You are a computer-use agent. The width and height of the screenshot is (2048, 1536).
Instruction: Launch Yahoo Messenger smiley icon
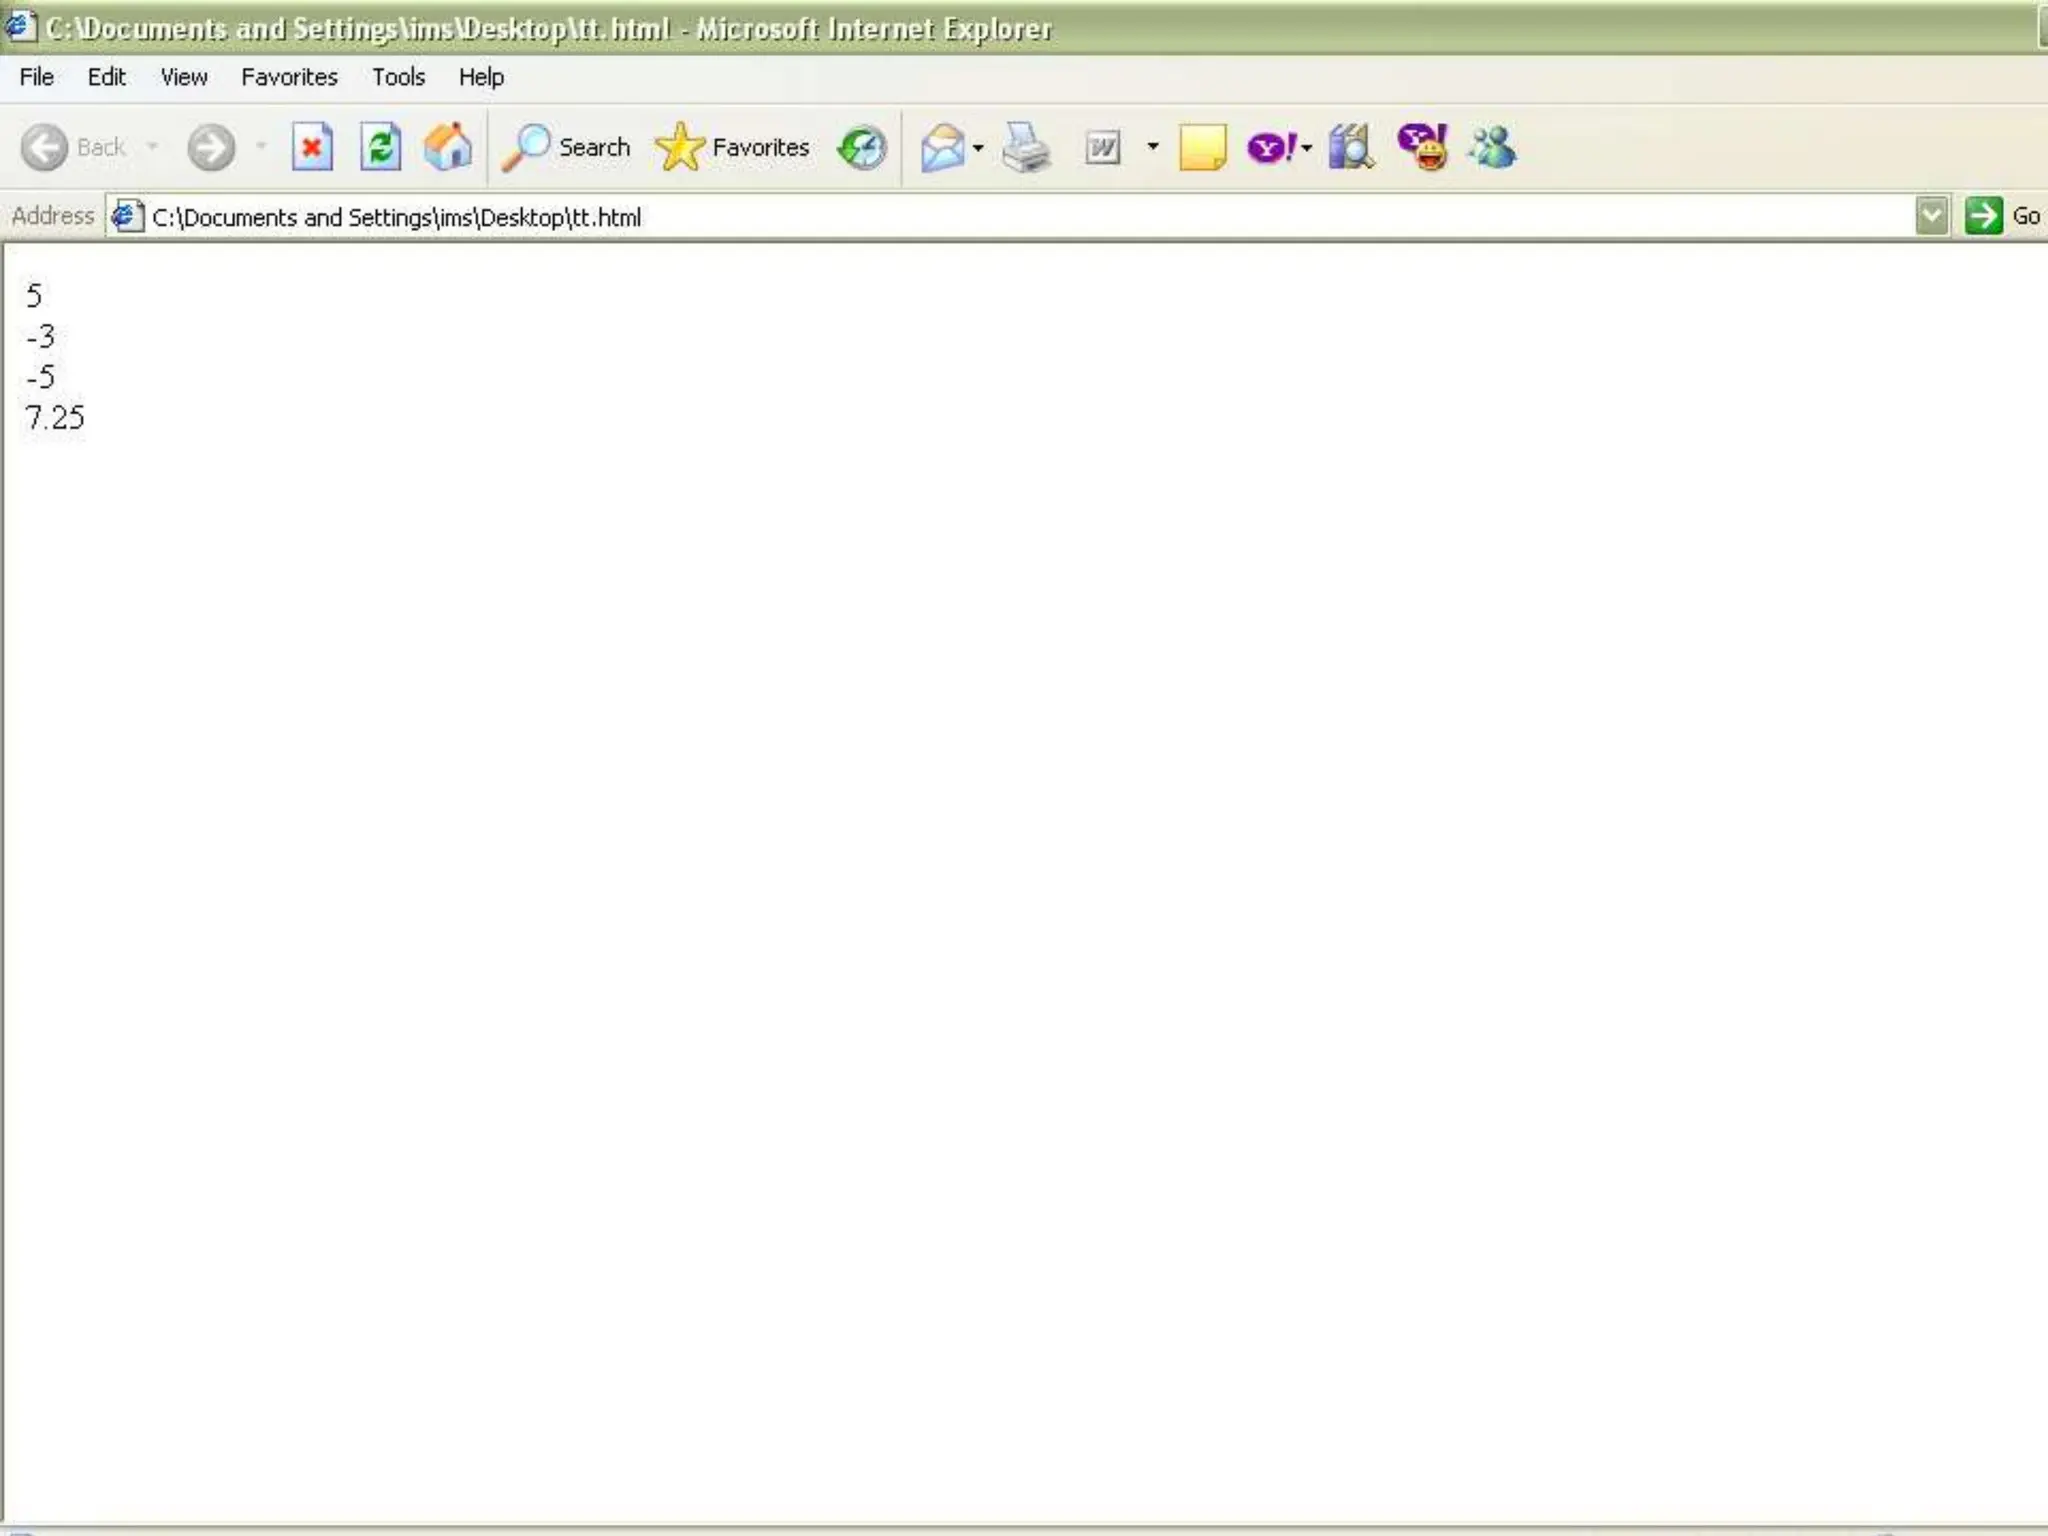1423,148
